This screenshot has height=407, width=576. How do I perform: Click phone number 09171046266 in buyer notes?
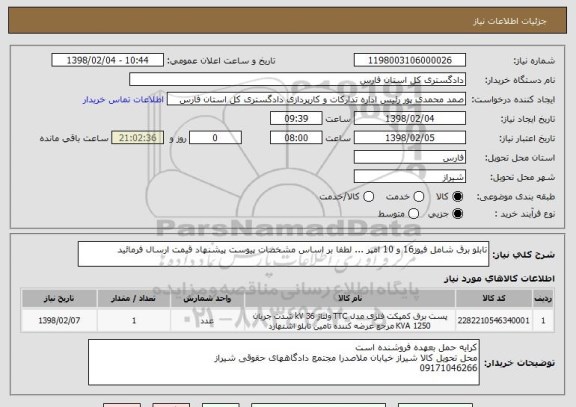448,368
